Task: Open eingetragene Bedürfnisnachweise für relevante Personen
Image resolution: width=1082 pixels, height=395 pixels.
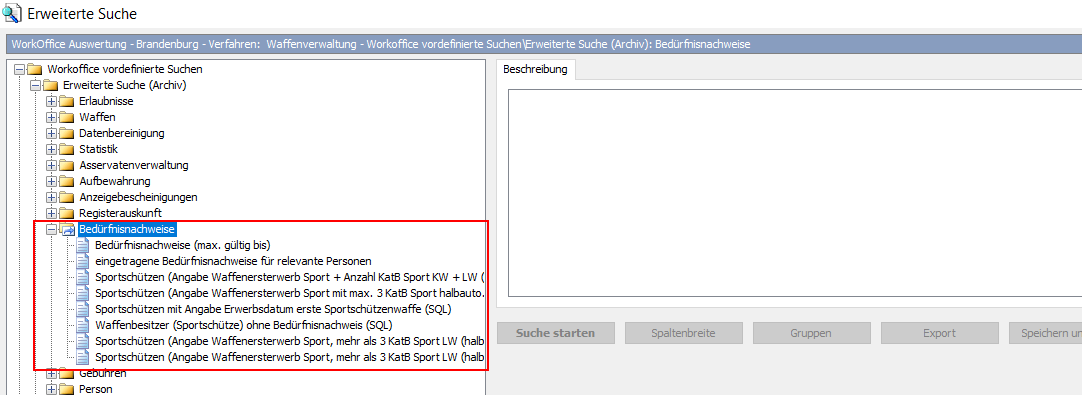Action: (233, 261)
